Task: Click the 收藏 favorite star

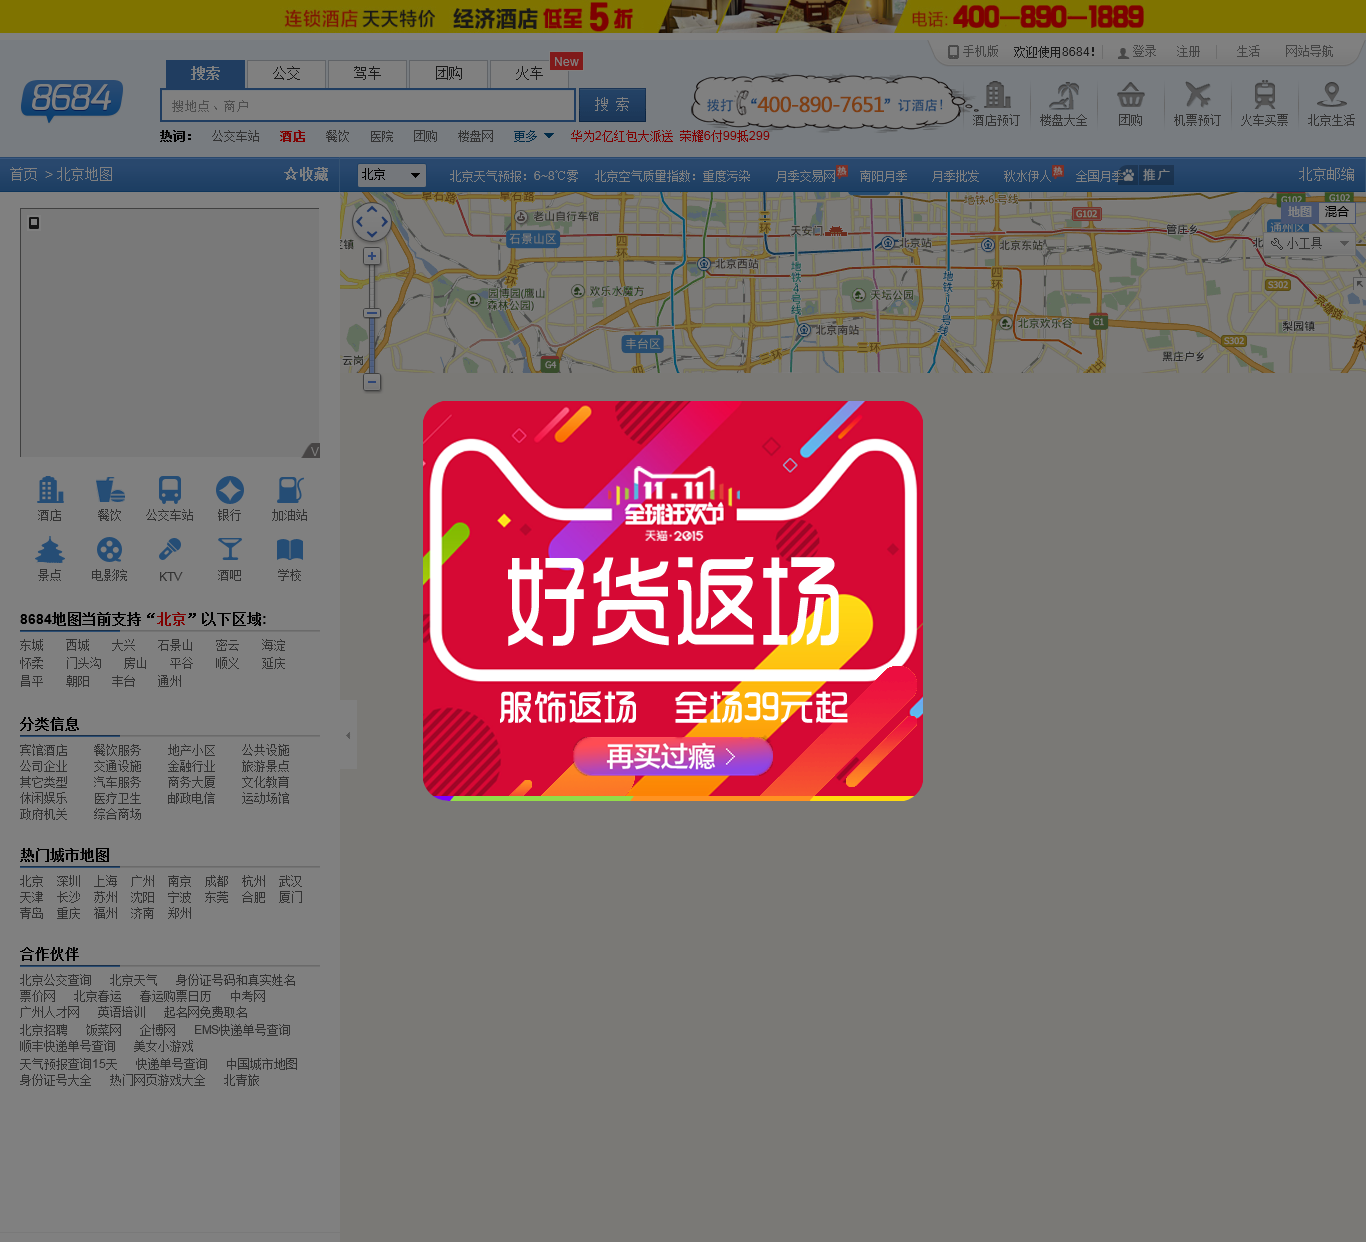Action: click(306, 174)
